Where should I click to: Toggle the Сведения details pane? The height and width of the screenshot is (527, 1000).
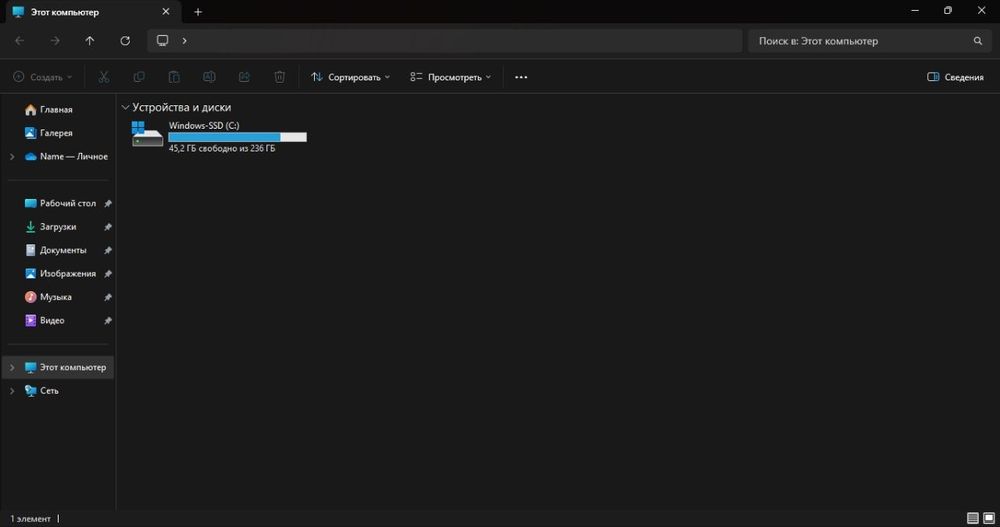click(x=955, y=77)
